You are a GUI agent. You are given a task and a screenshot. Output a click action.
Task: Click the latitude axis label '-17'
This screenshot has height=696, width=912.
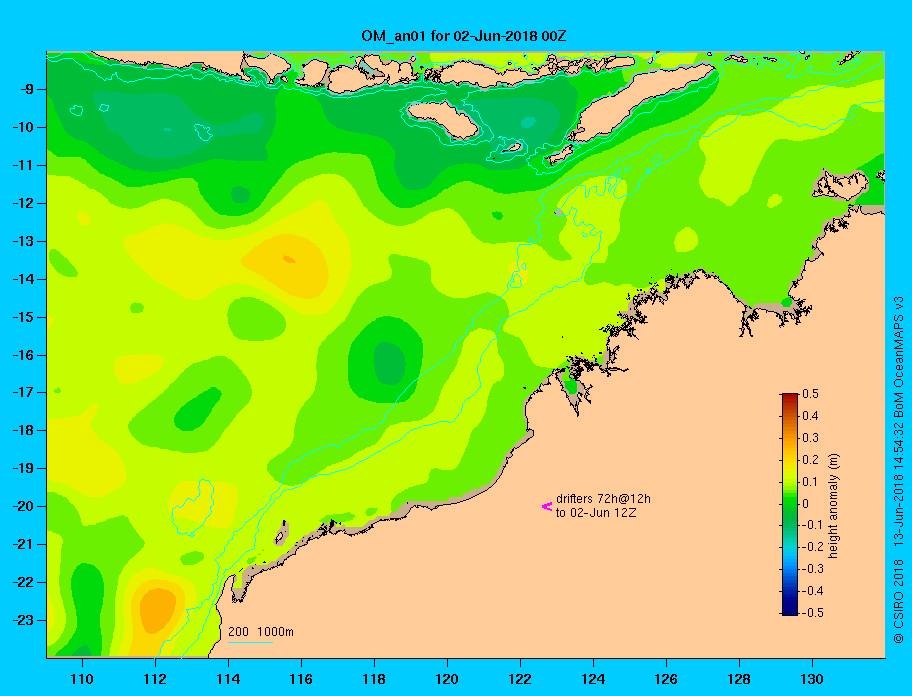pos(22,392)
